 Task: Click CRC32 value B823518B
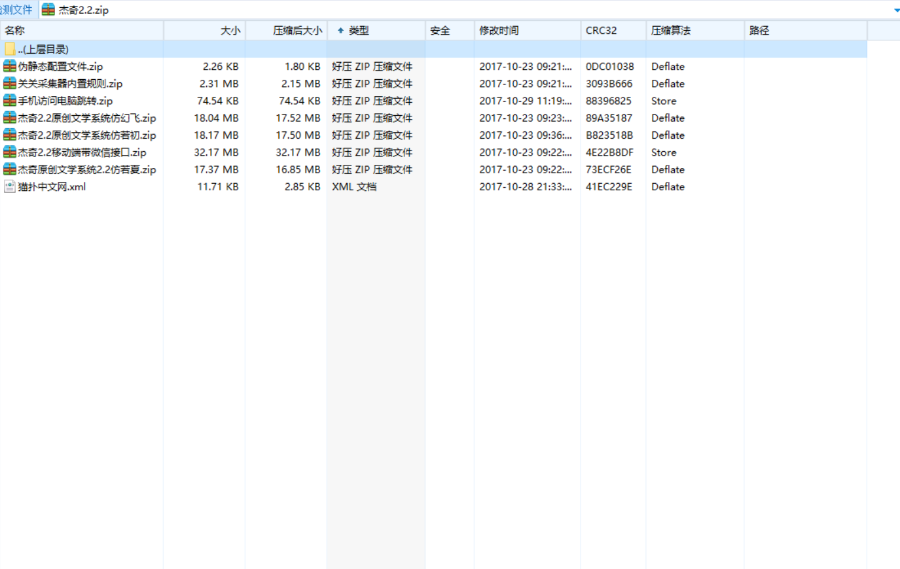click(x=609, y=136)
